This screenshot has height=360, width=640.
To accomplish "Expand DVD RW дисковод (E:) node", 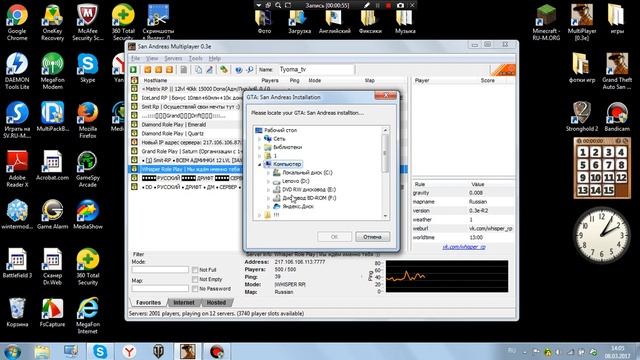I will (269, 190).
